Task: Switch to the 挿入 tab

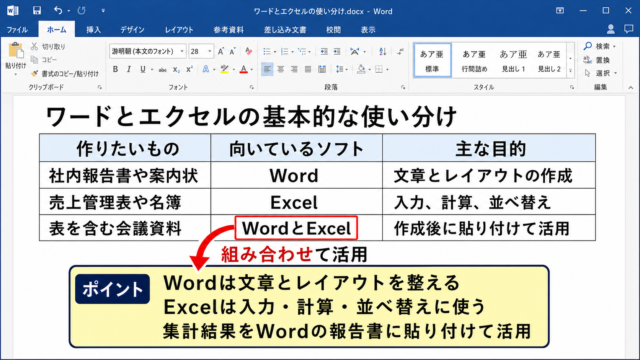Action: coord(93,30)
